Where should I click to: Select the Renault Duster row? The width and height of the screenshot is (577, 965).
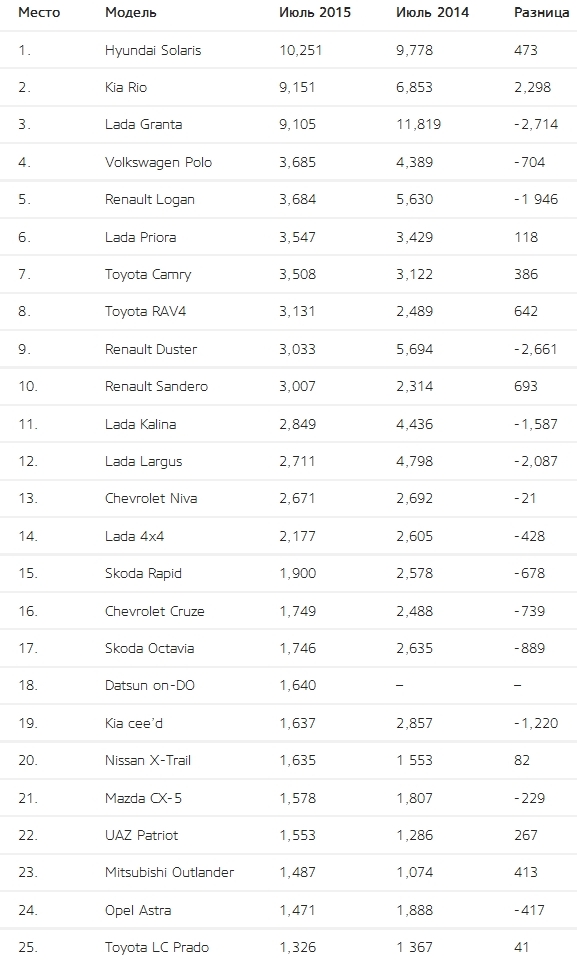click(288, 349)
